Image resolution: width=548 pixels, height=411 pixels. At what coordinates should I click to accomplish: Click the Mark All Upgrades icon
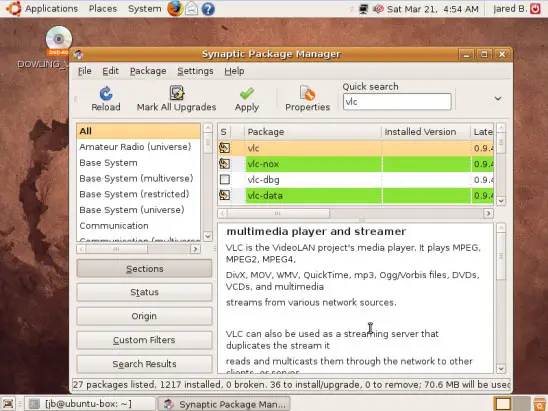click(x=177, y=93)
